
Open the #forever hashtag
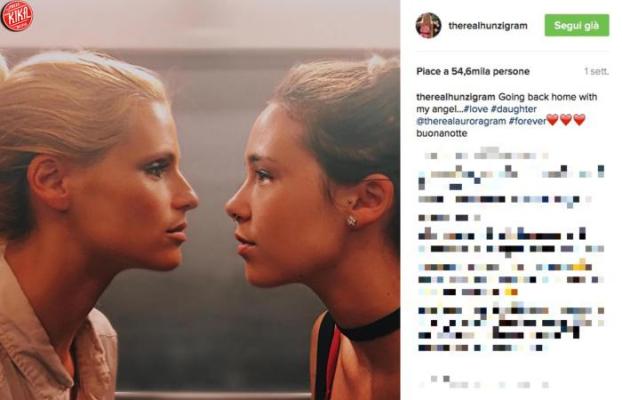(x=528, y=121)
